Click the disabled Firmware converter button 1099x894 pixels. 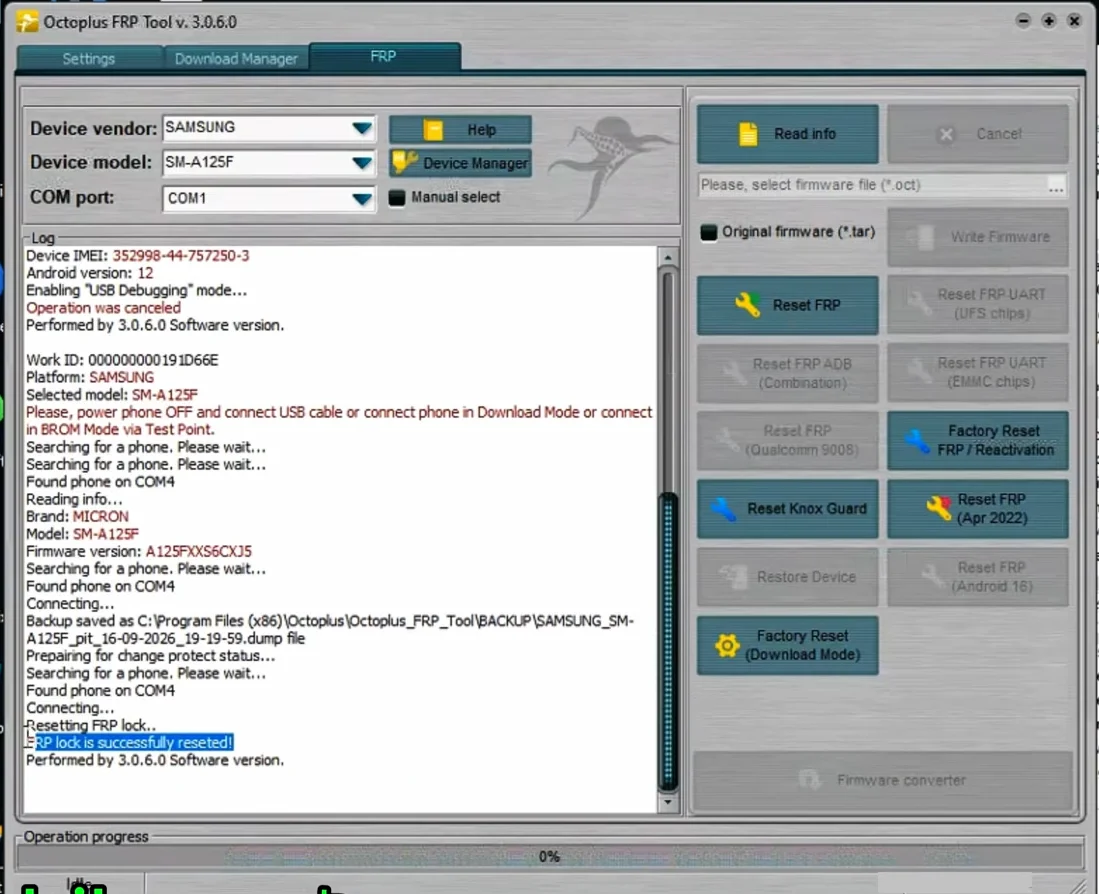882,780
